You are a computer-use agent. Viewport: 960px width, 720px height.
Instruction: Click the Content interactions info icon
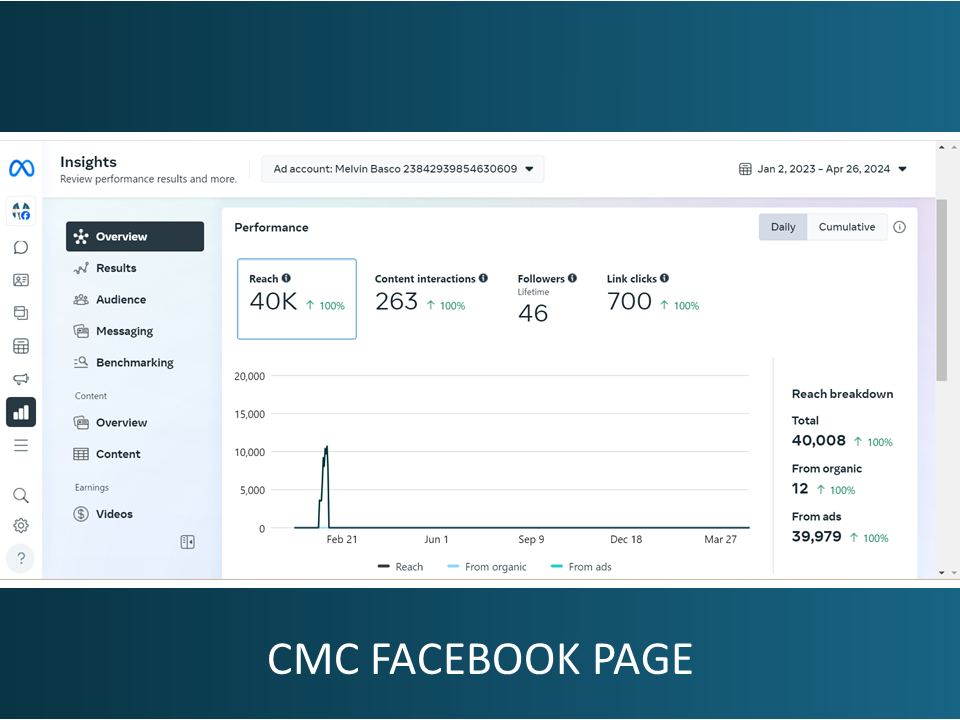pos(483,278)
